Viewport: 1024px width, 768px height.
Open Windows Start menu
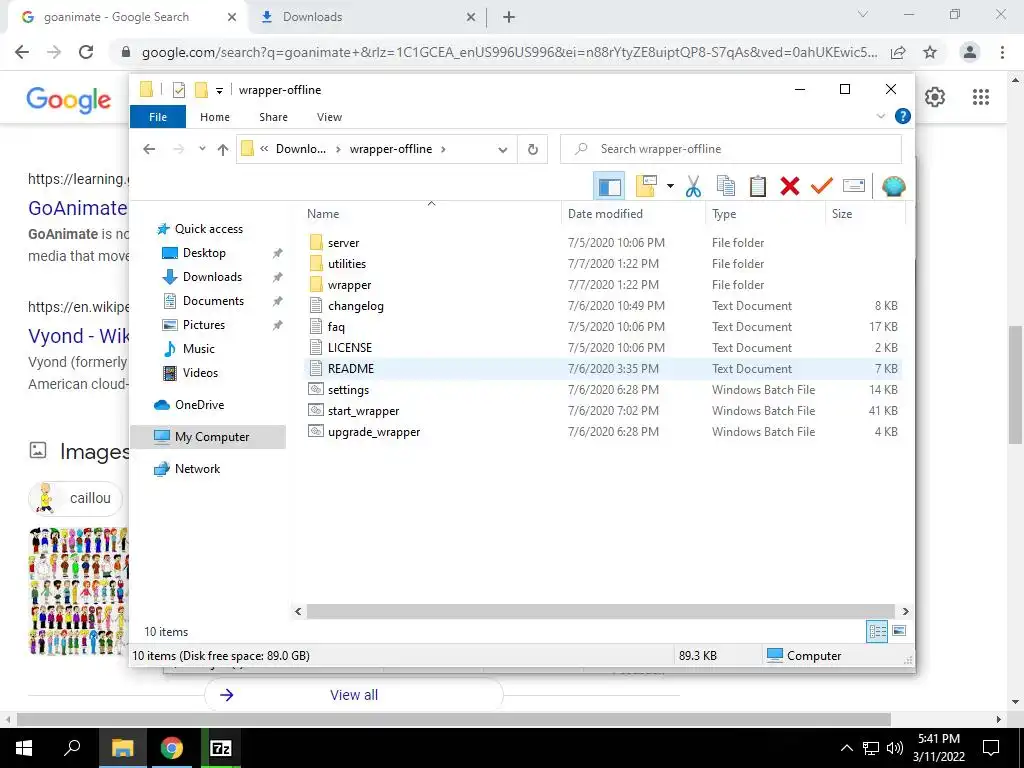(x=24, y=748)
